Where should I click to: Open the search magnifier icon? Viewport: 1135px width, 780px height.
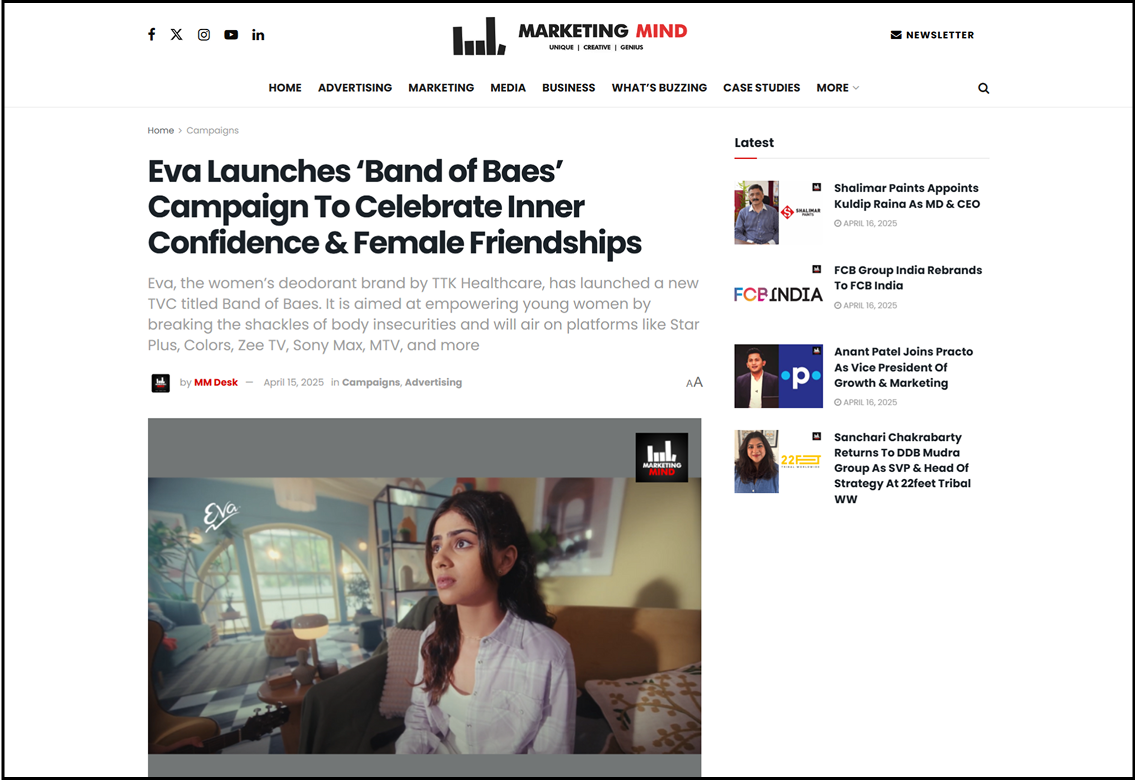point(983,88)
